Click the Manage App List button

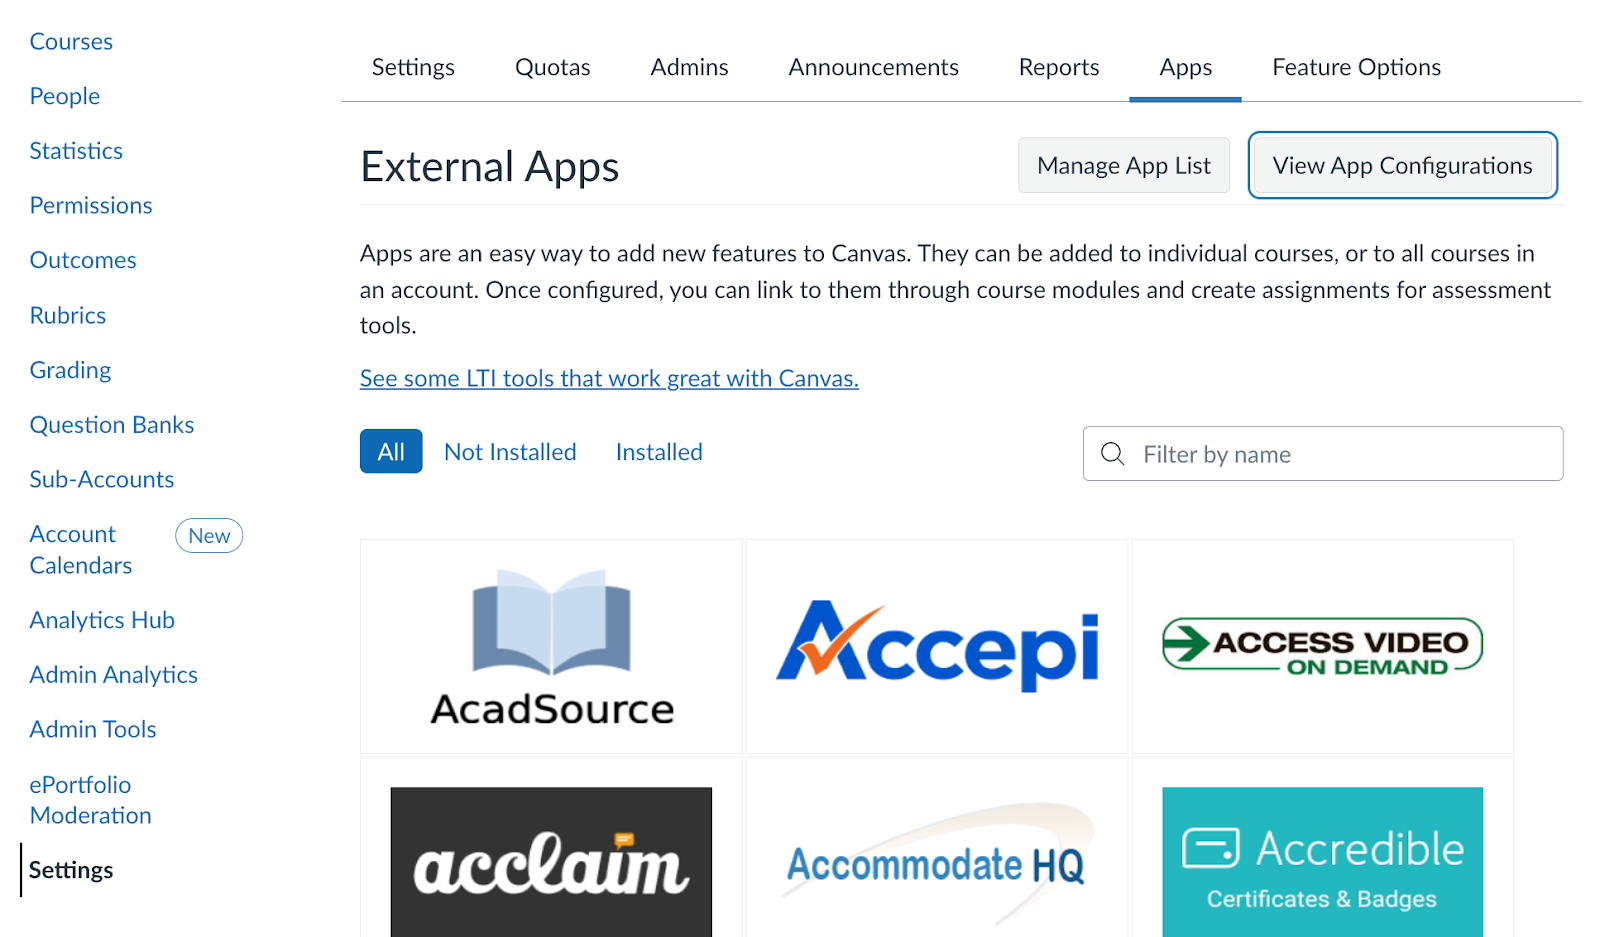(x=1124, y=165)
